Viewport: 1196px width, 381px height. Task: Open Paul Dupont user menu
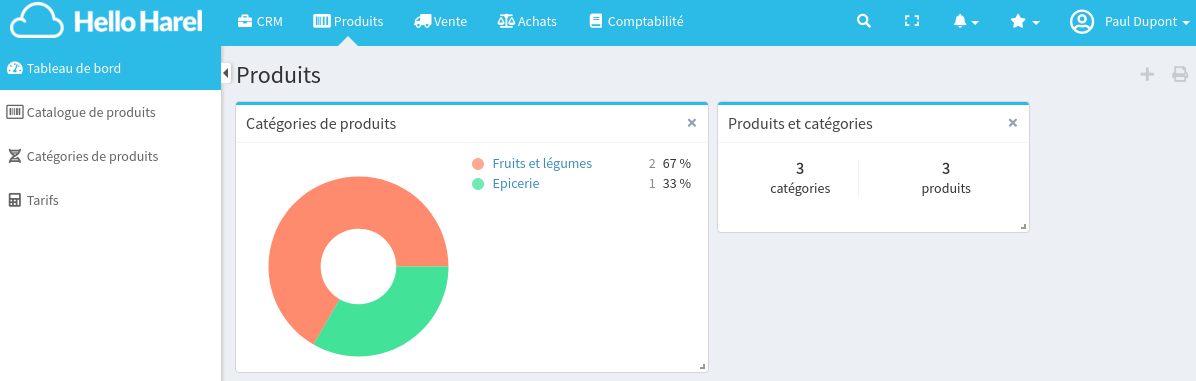tap(1129, 22)
